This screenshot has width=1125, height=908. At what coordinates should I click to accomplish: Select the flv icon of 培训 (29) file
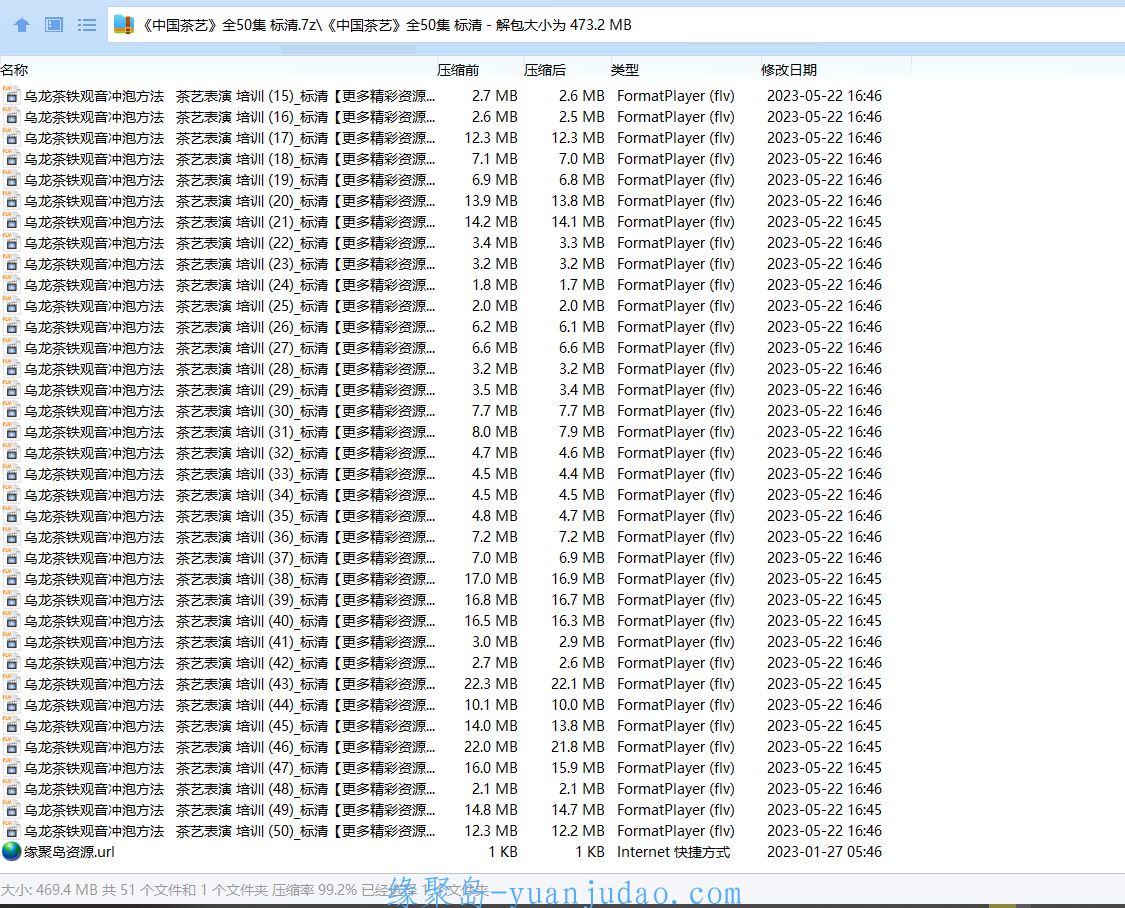point(11,389)
